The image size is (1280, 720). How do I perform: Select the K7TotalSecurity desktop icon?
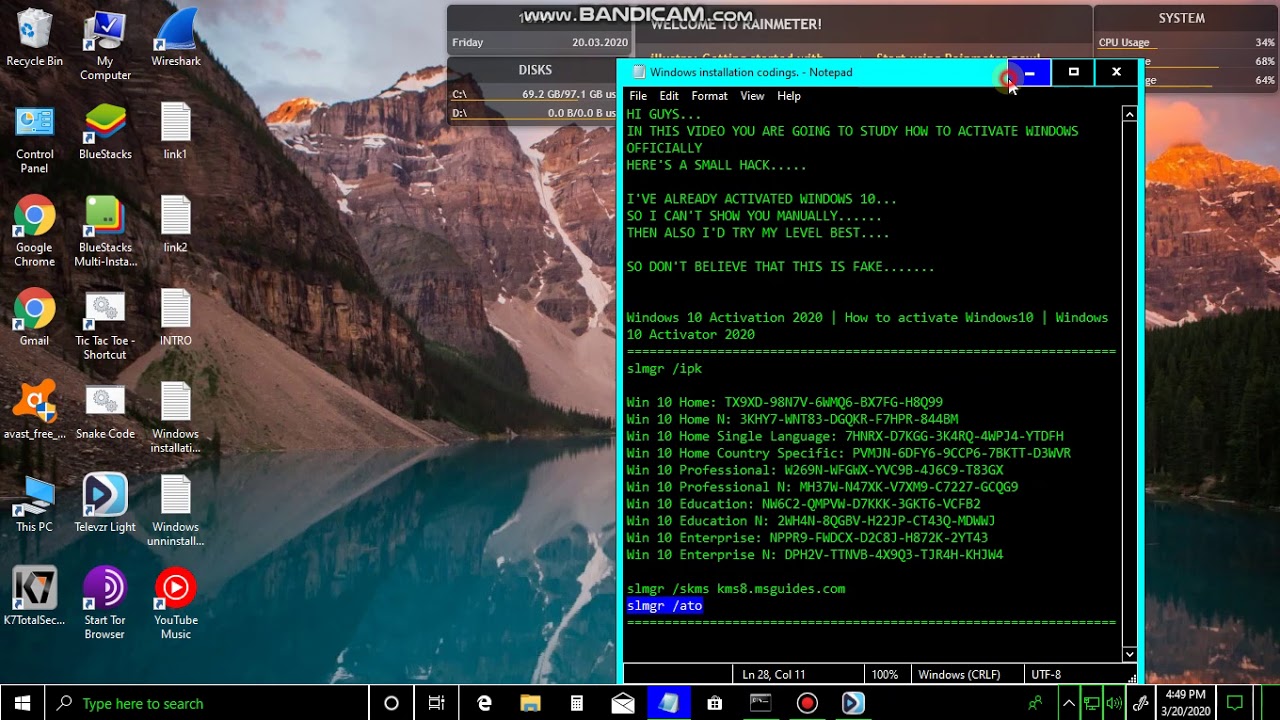tap(34, 597)
